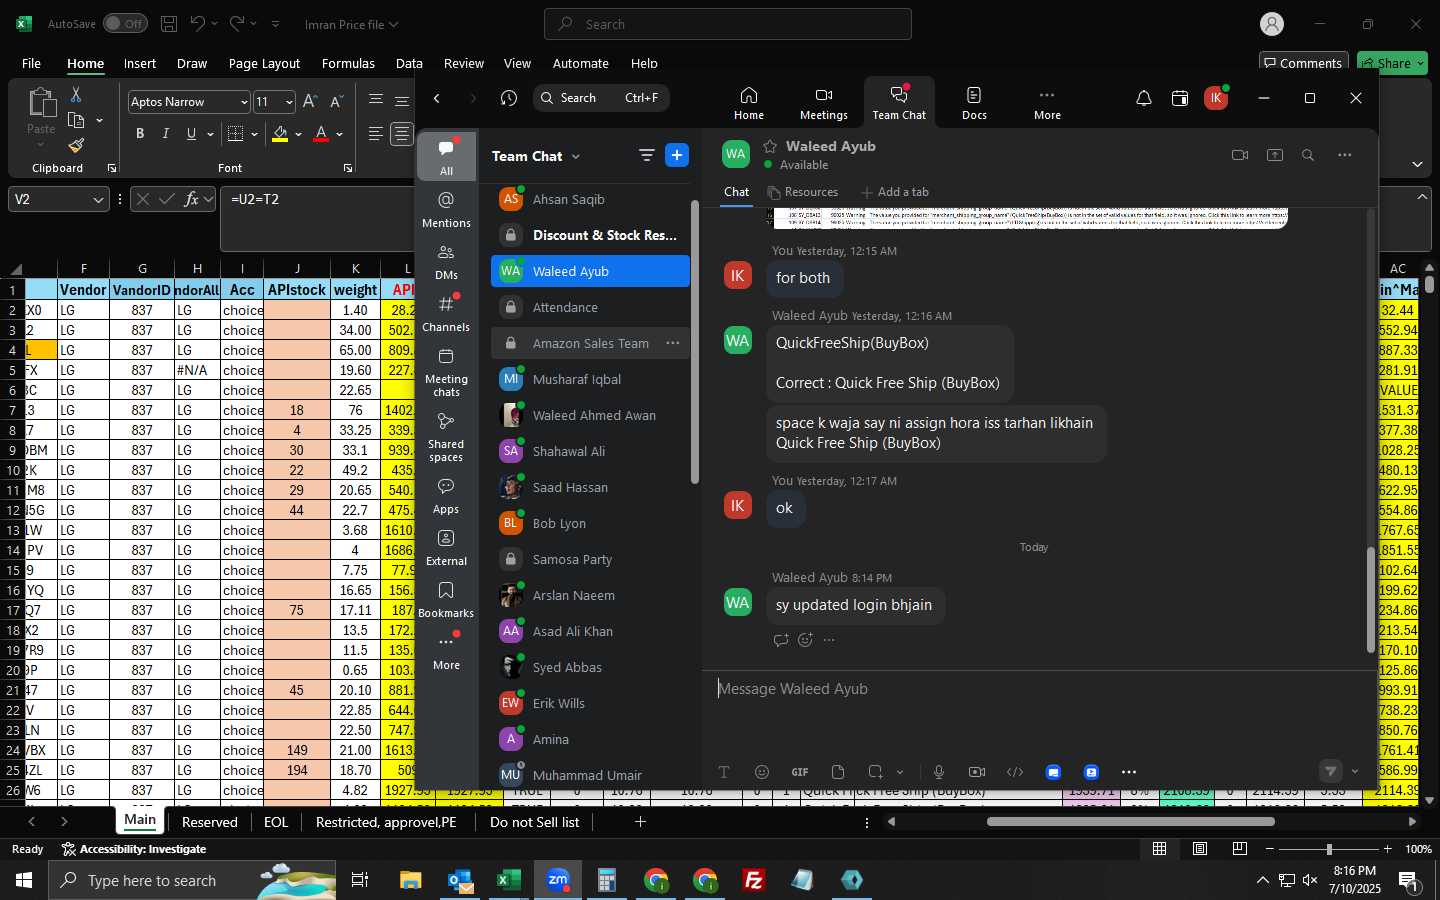Attach a file to message
Viewport: 1440px width, 900px height.
[838, 772]
